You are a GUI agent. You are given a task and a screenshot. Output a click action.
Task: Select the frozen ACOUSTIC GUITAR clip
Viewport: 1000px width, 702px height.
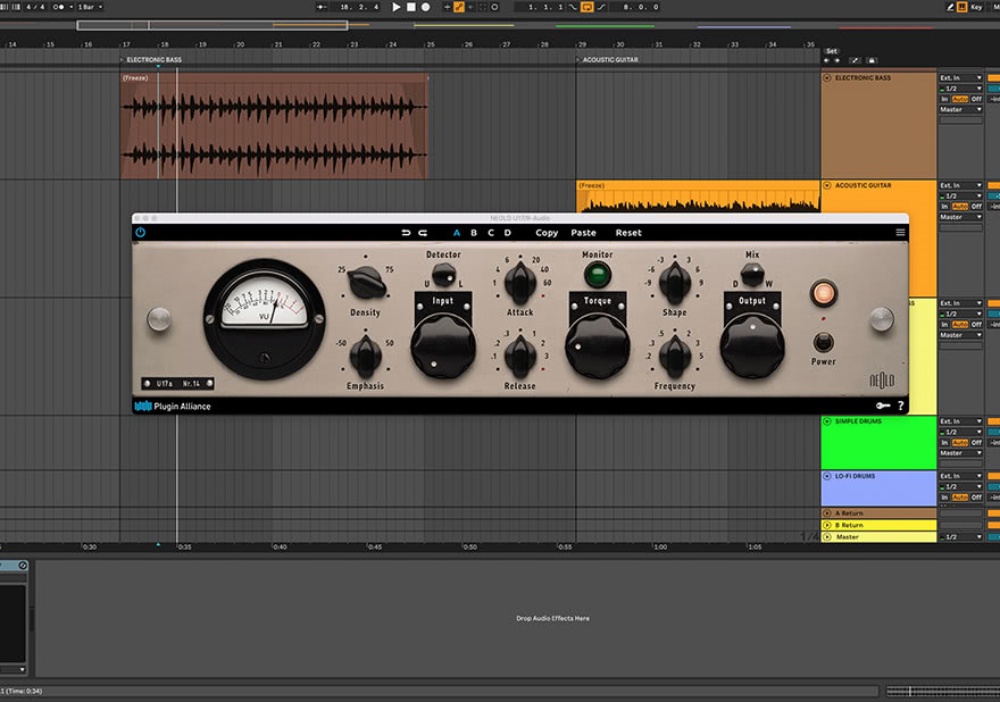698,196
